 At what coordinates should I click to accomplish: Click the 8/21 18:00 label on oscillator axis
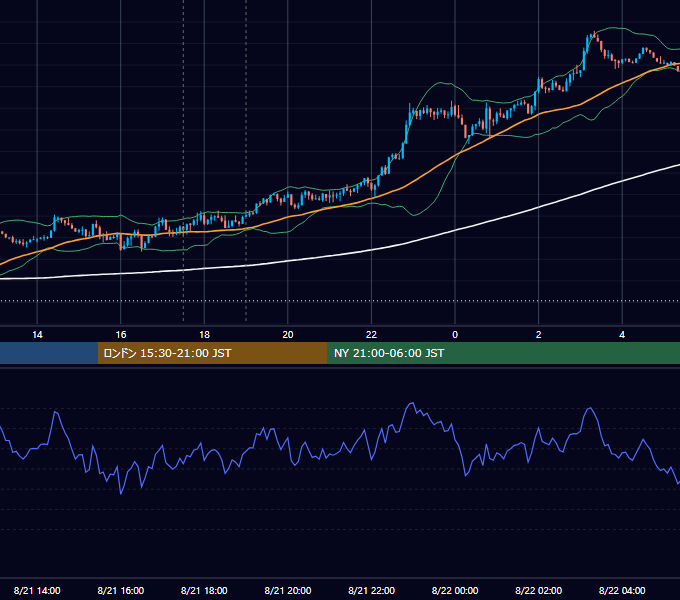coord(204,590)
